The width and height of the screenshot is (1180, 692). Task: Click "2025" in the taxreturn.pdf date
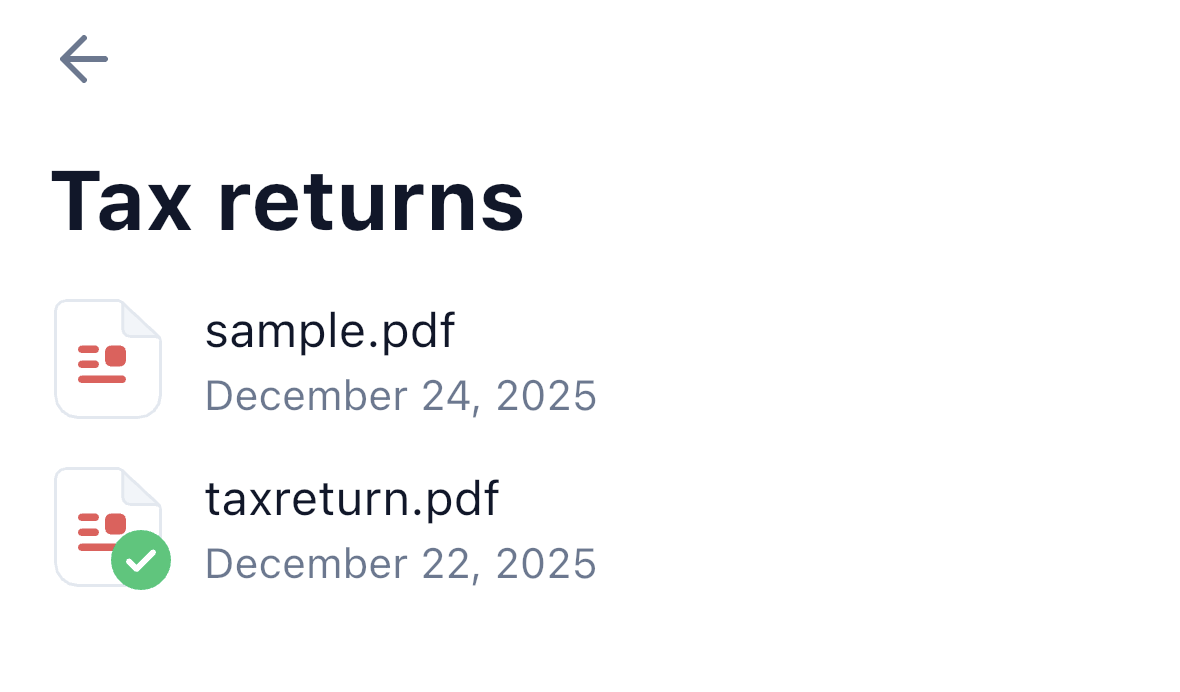pos(546,563)
